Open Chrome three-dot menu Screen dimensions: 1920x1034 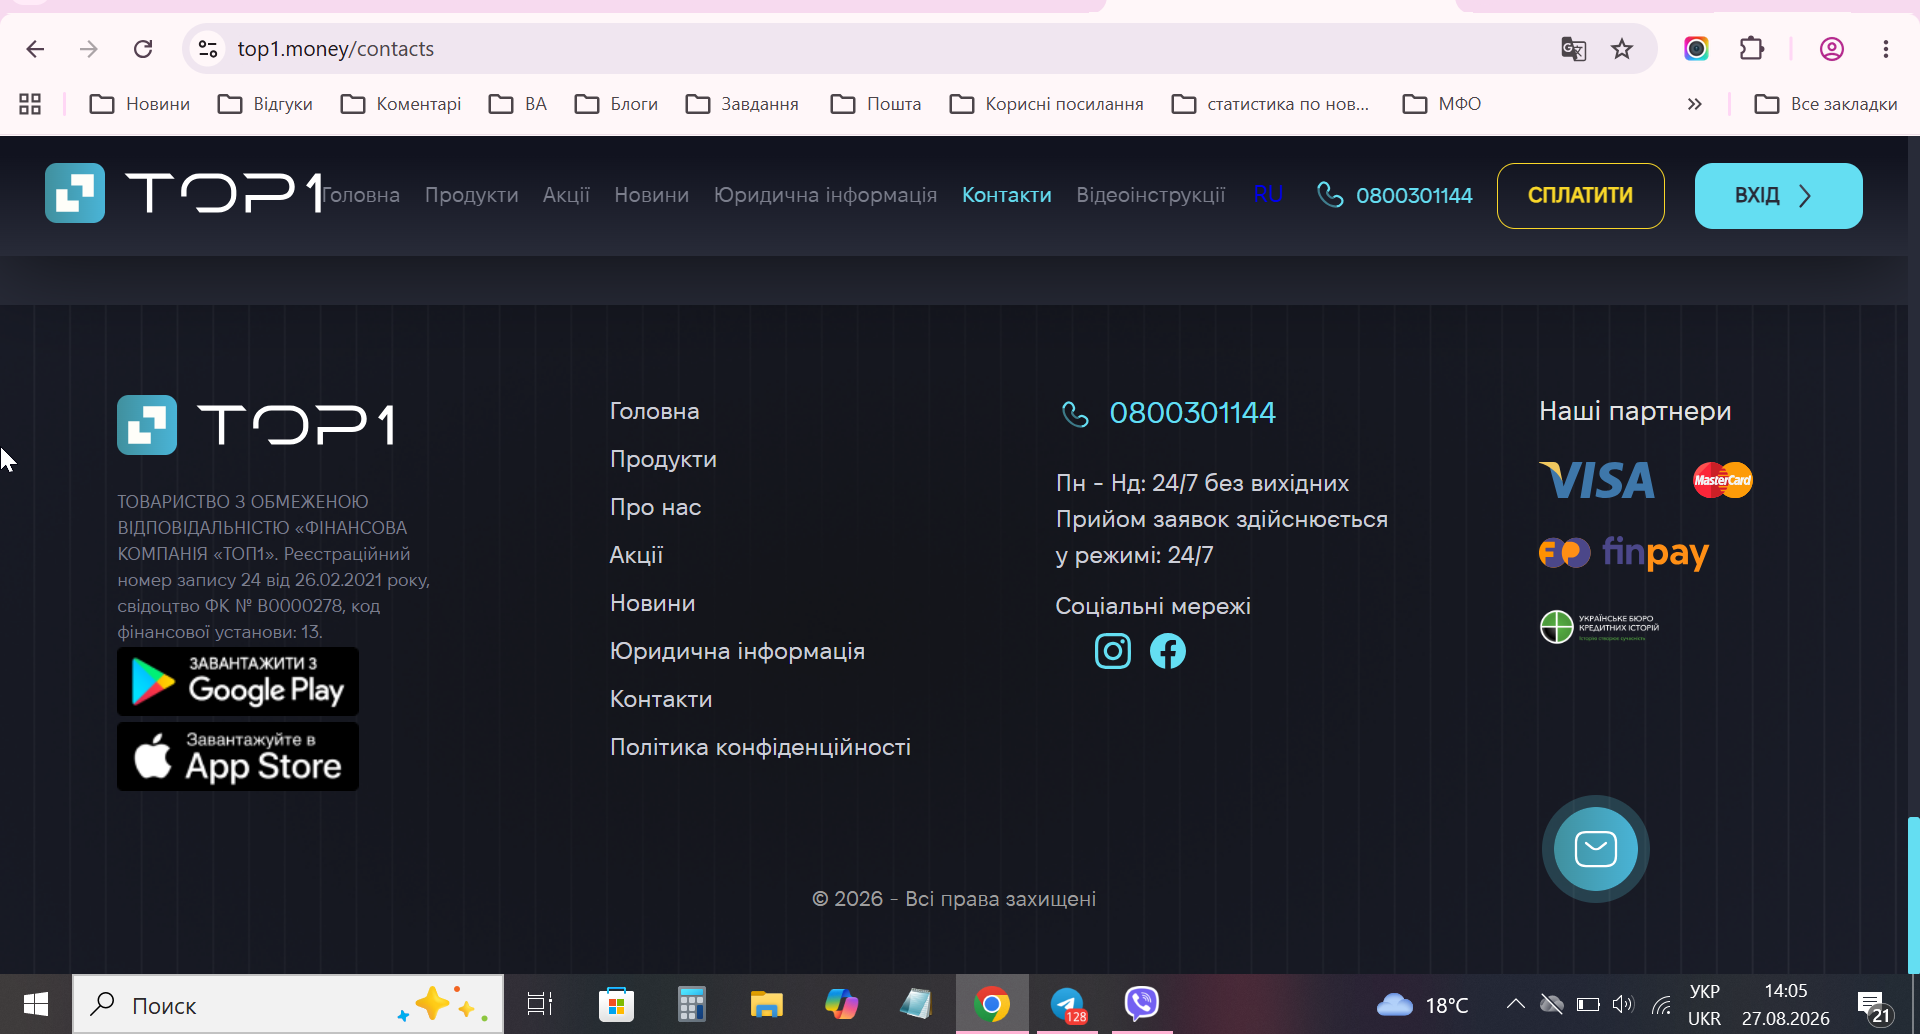(1886, 49)
